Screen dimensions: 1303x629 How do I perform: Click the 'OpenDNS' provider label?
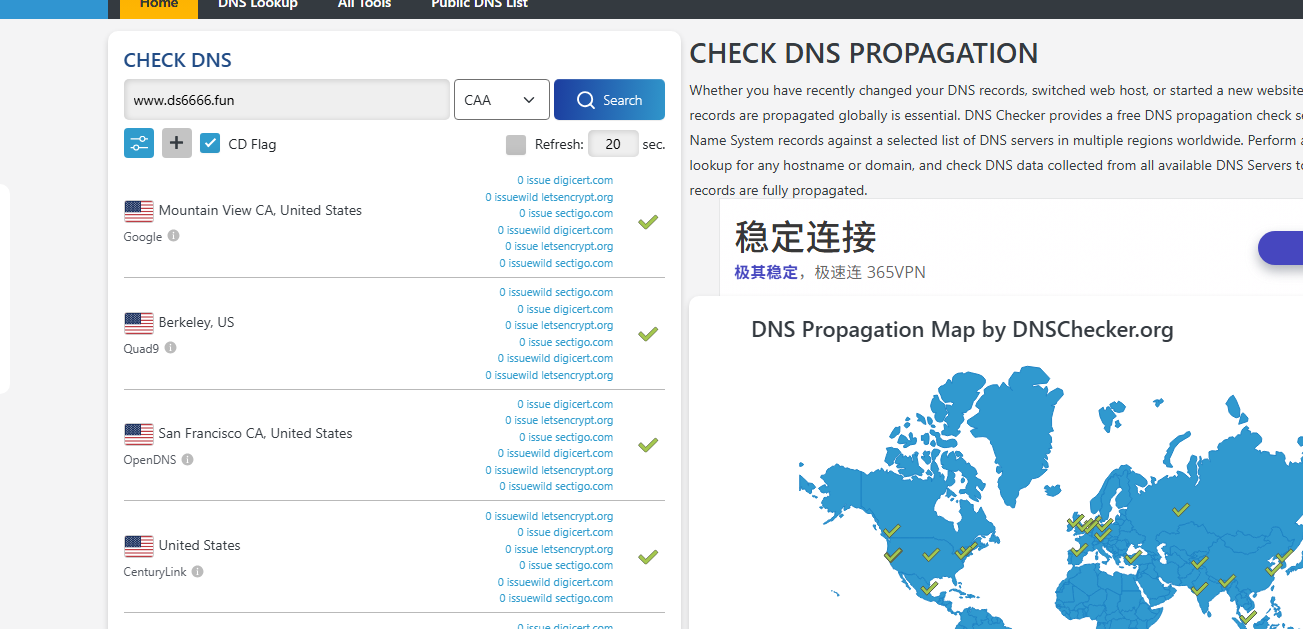(x=150, y=460)
